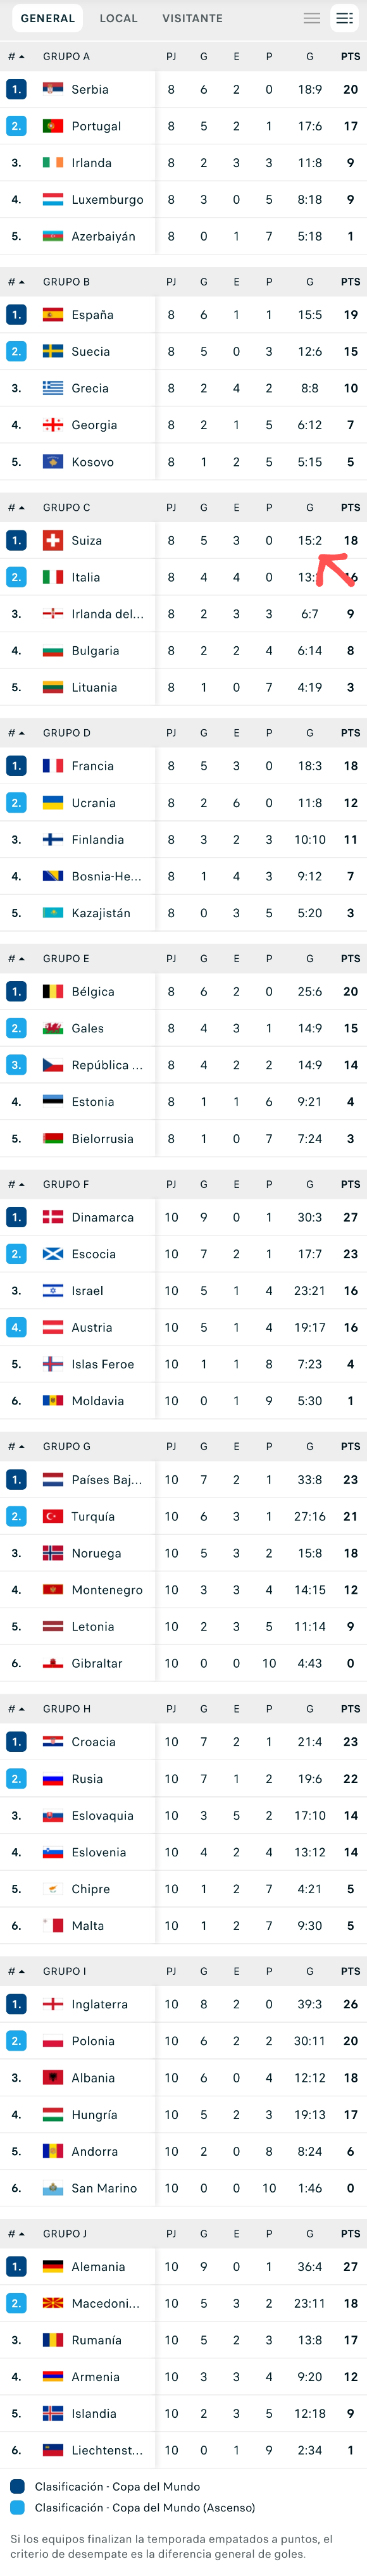Viewport: 367px width, 2576px height.
Task: Select the Portugal position badge
Action: [x=16, y=126]
